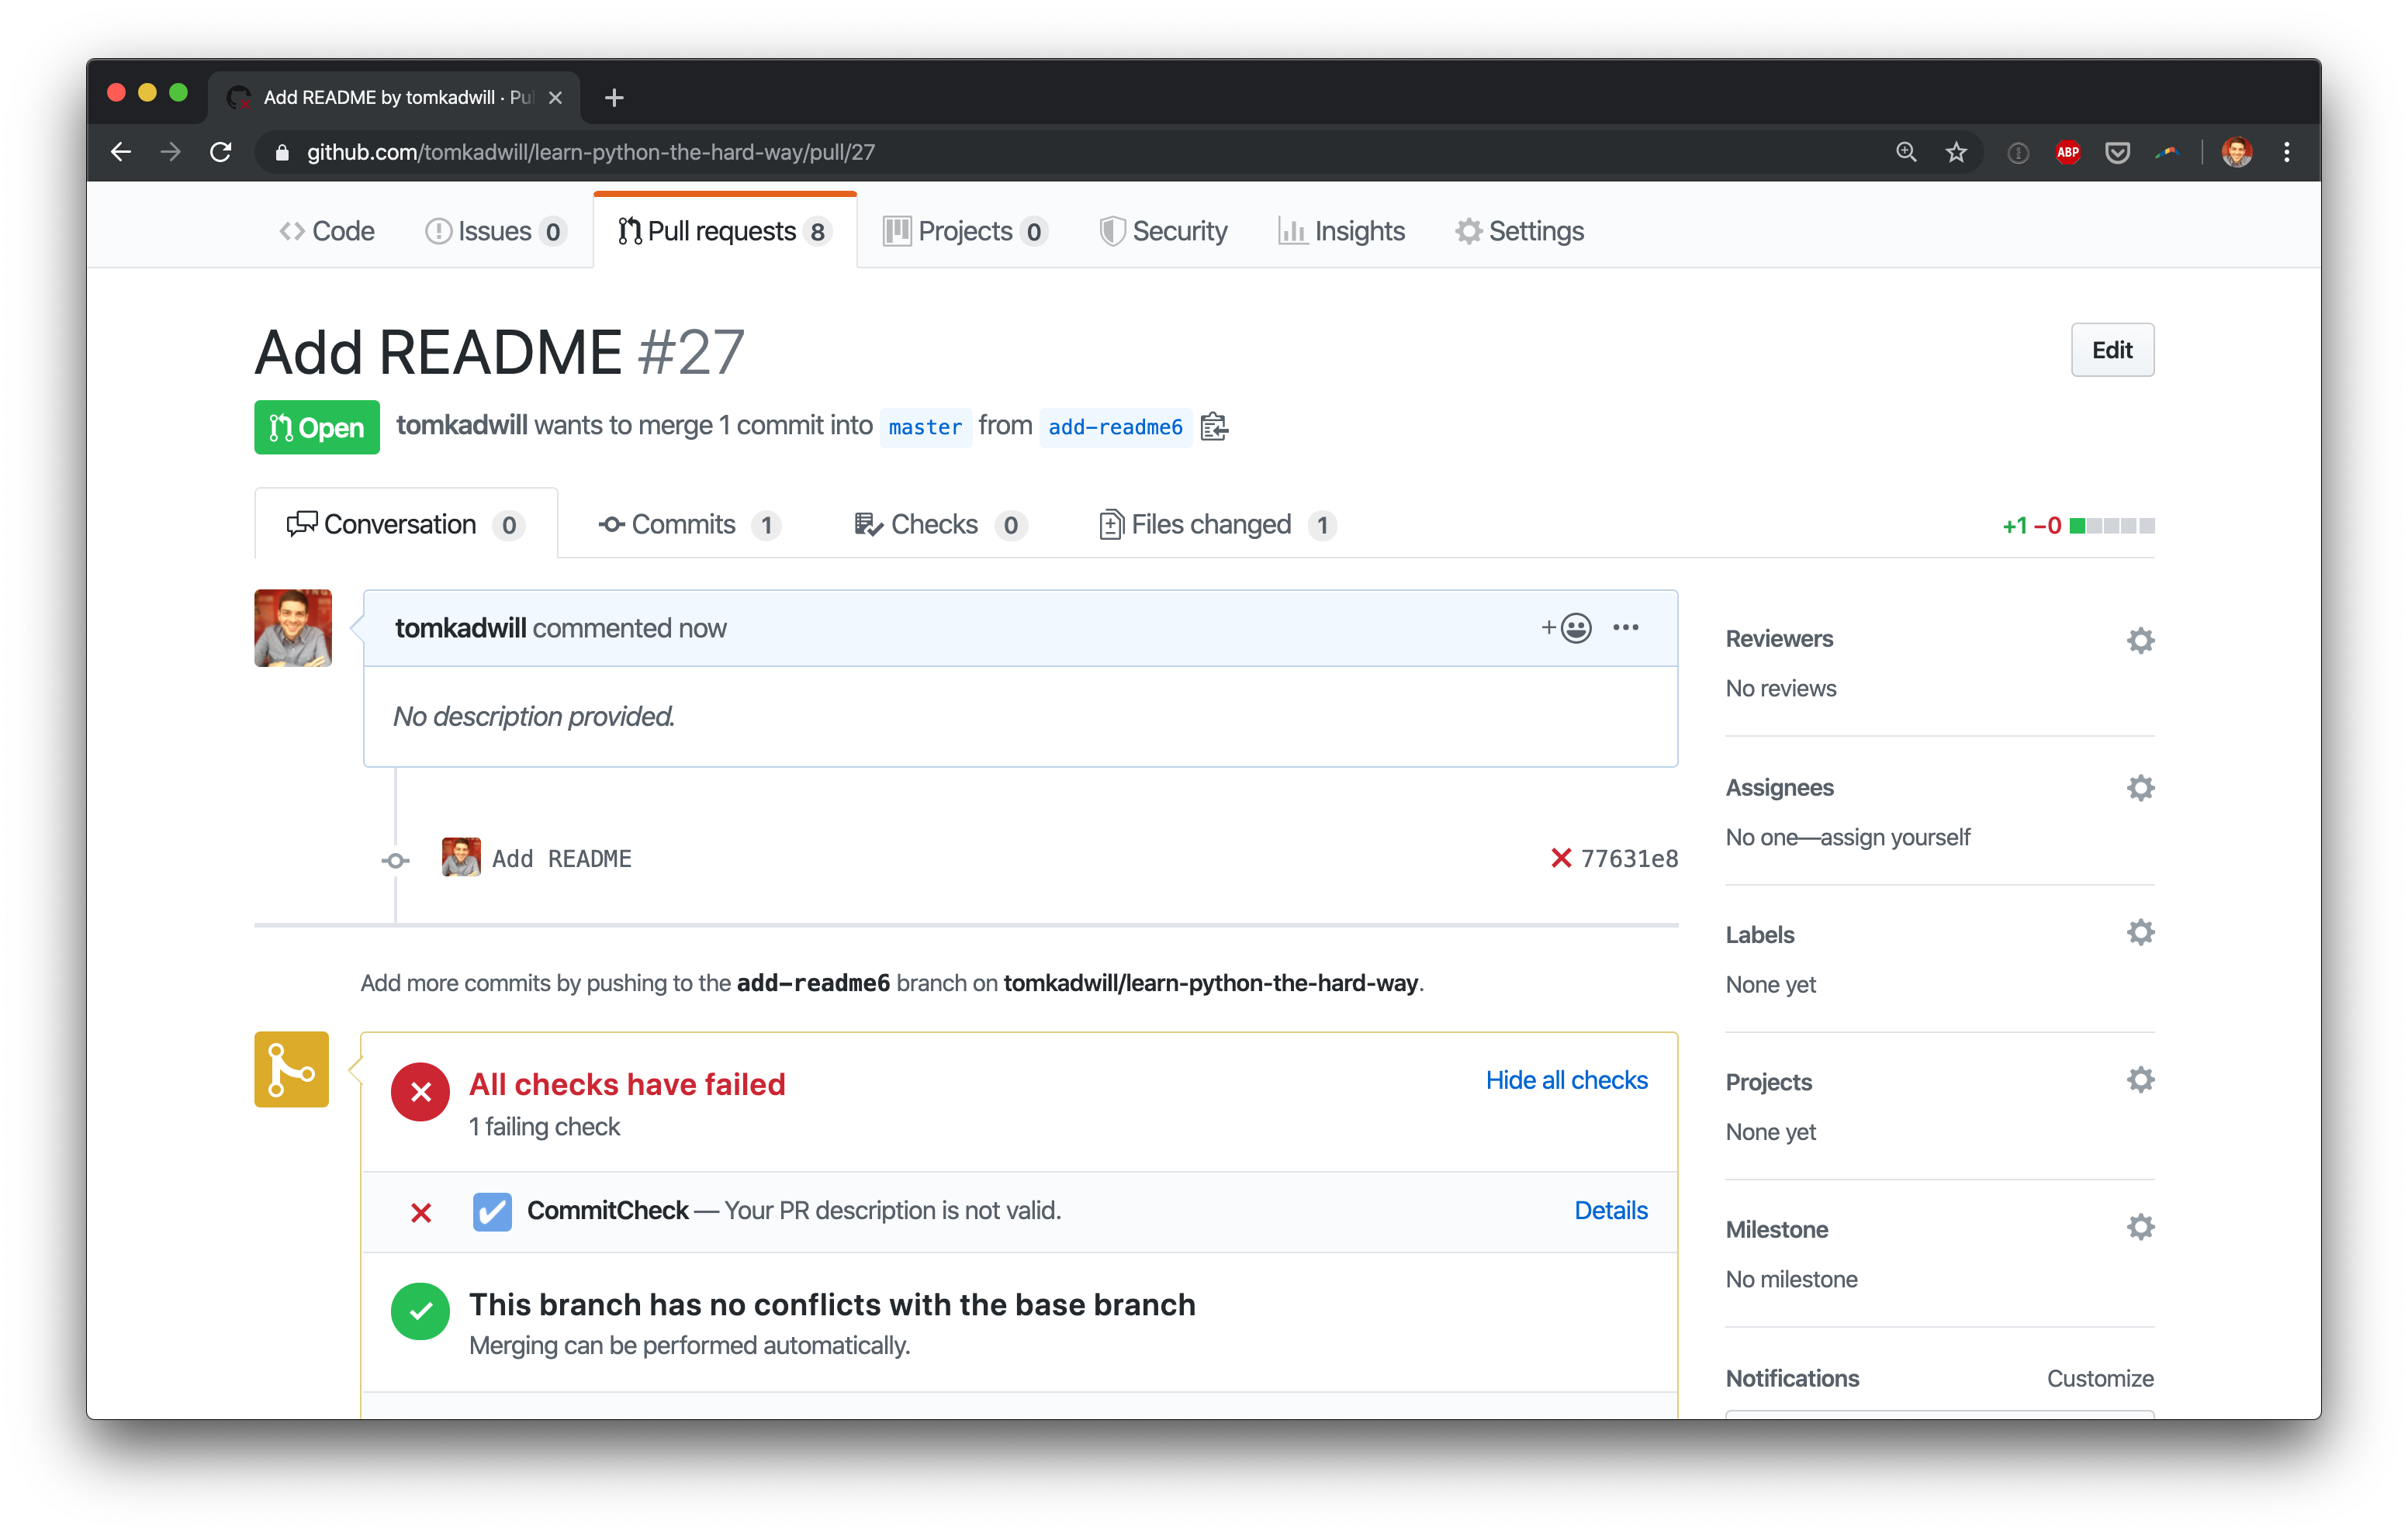
Task: Toggle the bookmark star in address bar
Action: tap(1956, 152)
